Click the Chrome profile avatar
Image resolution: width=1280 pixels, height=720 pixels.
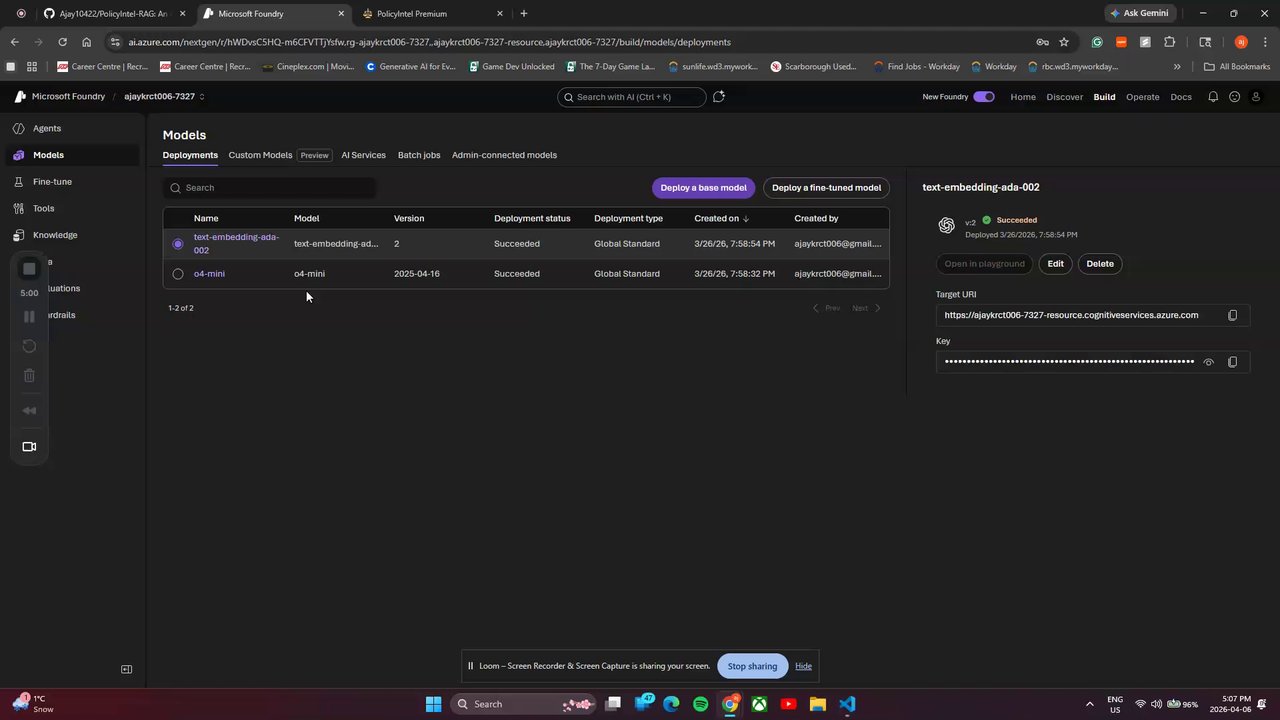1241,42
